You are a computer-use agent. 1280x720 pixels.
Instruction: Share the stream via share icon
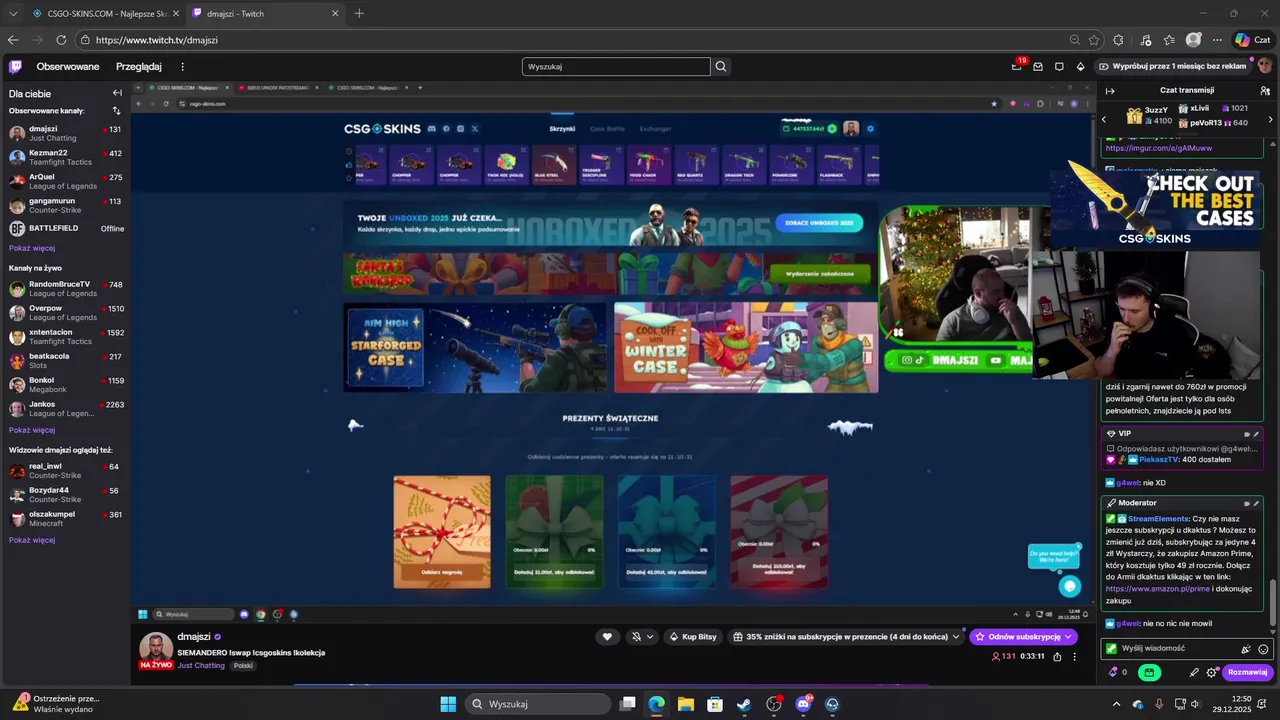1057,657
